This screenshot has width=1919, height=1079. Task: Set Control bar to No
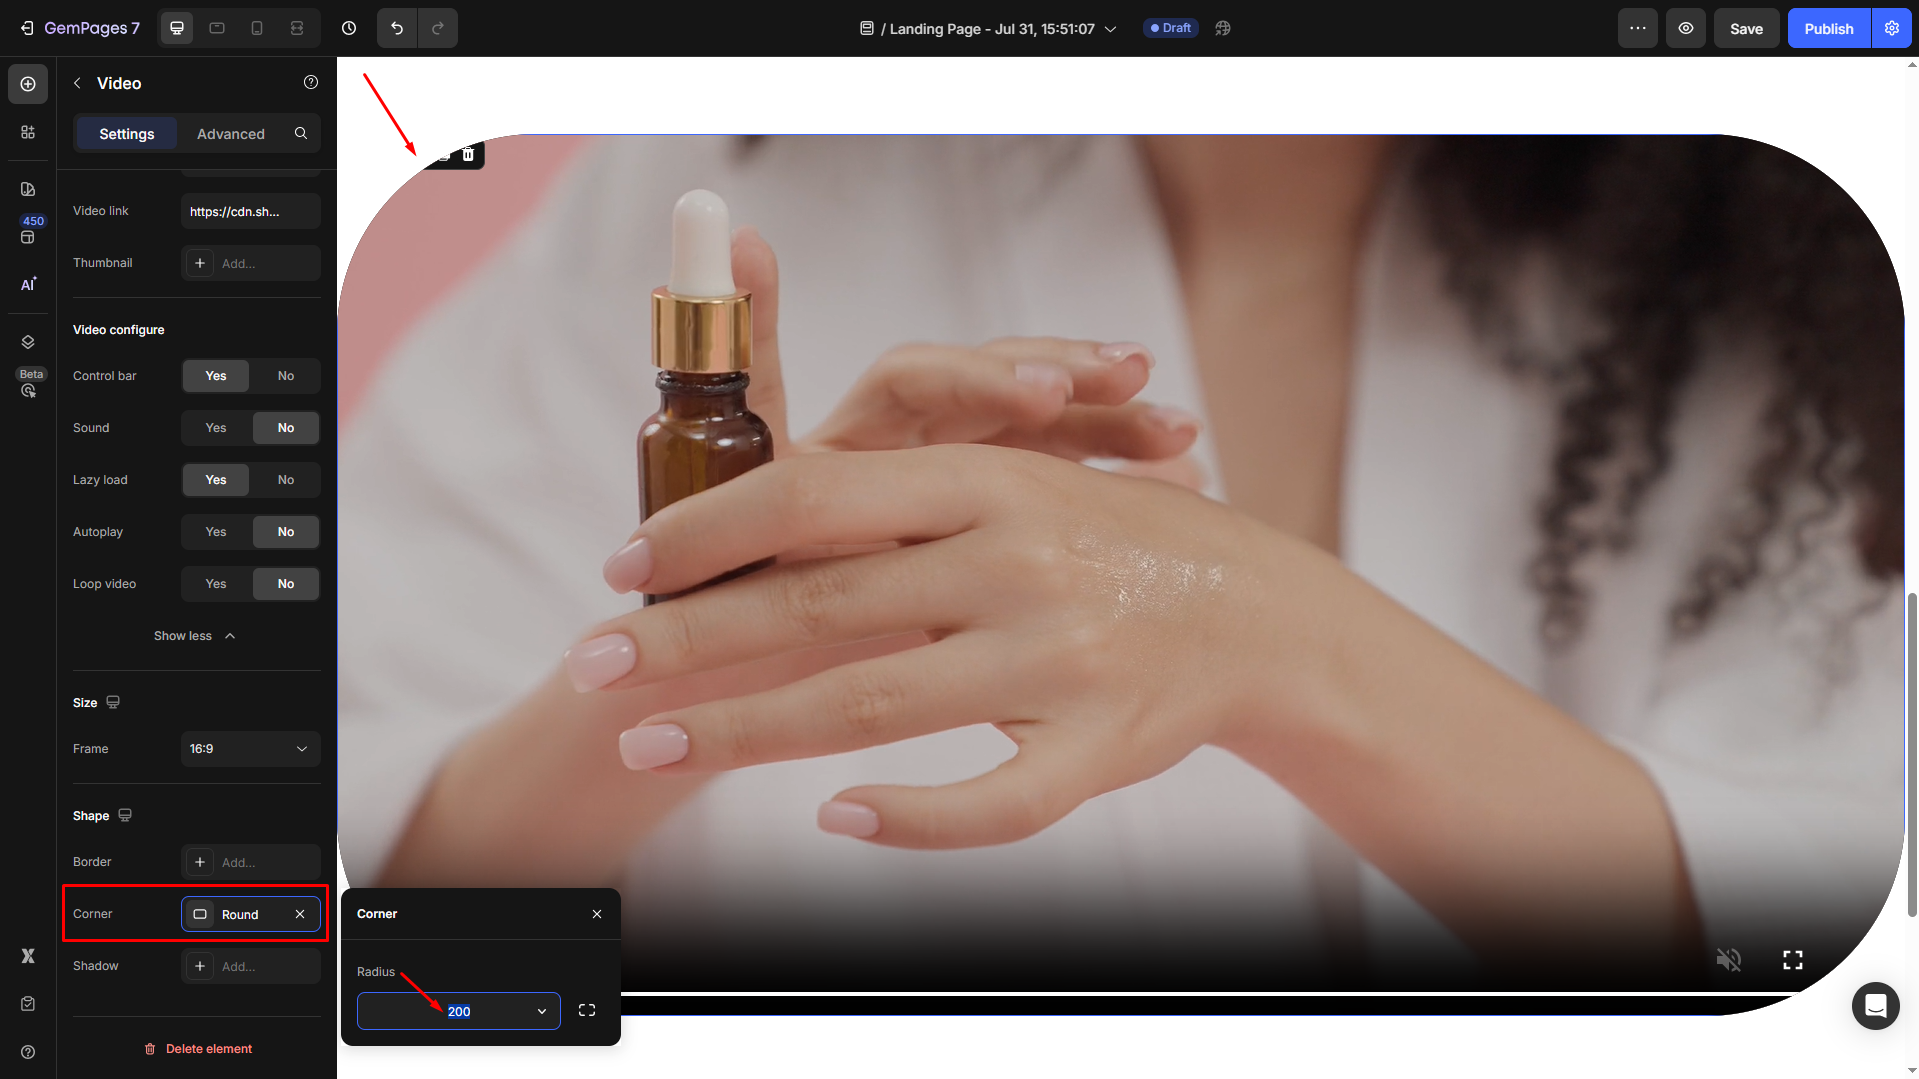(x=286, y=376)
